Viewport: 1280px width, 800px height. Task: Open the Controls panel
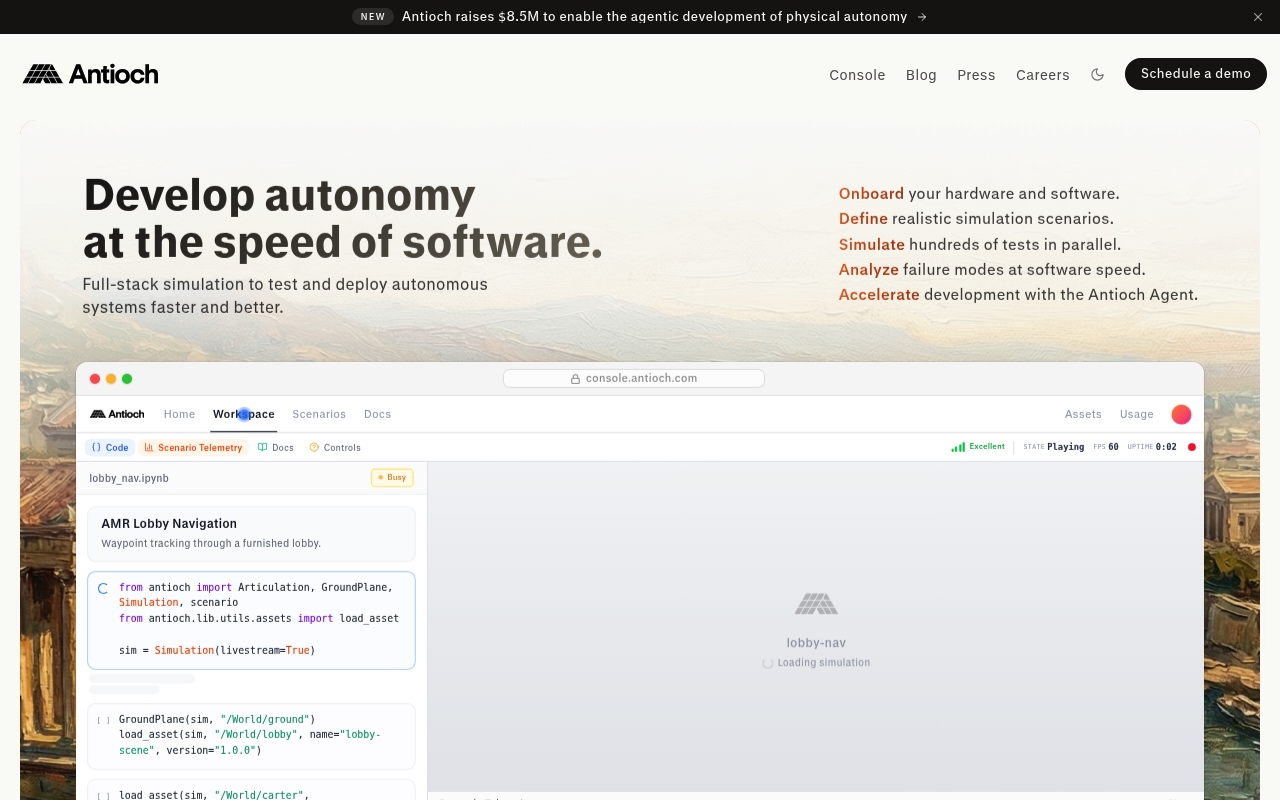click(335, 448)
